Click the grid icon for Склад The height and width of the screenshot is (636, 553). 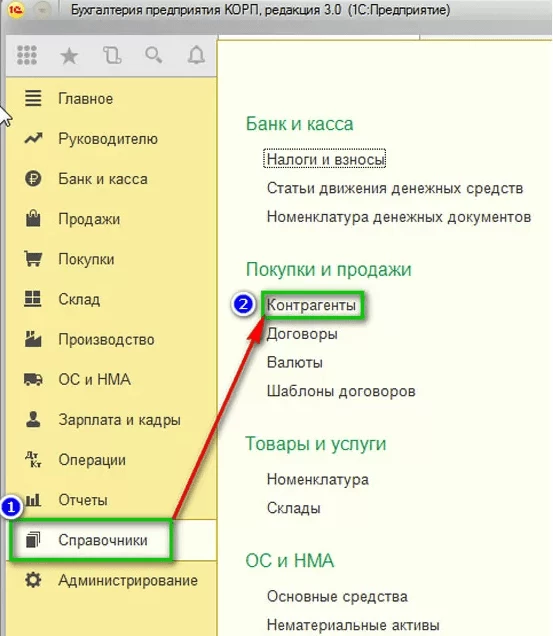[x=33, y=299]
